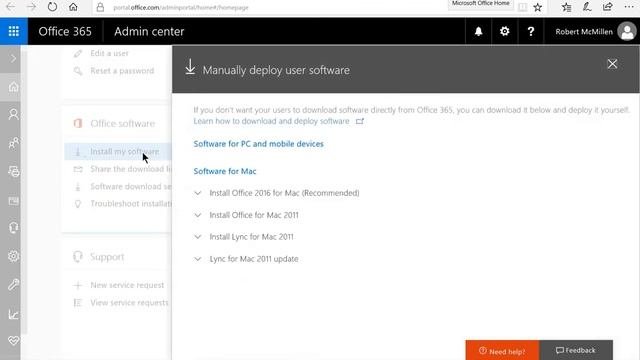Click New service request
The height and width of the screenshot is (360, 640).
coord(127,285)
